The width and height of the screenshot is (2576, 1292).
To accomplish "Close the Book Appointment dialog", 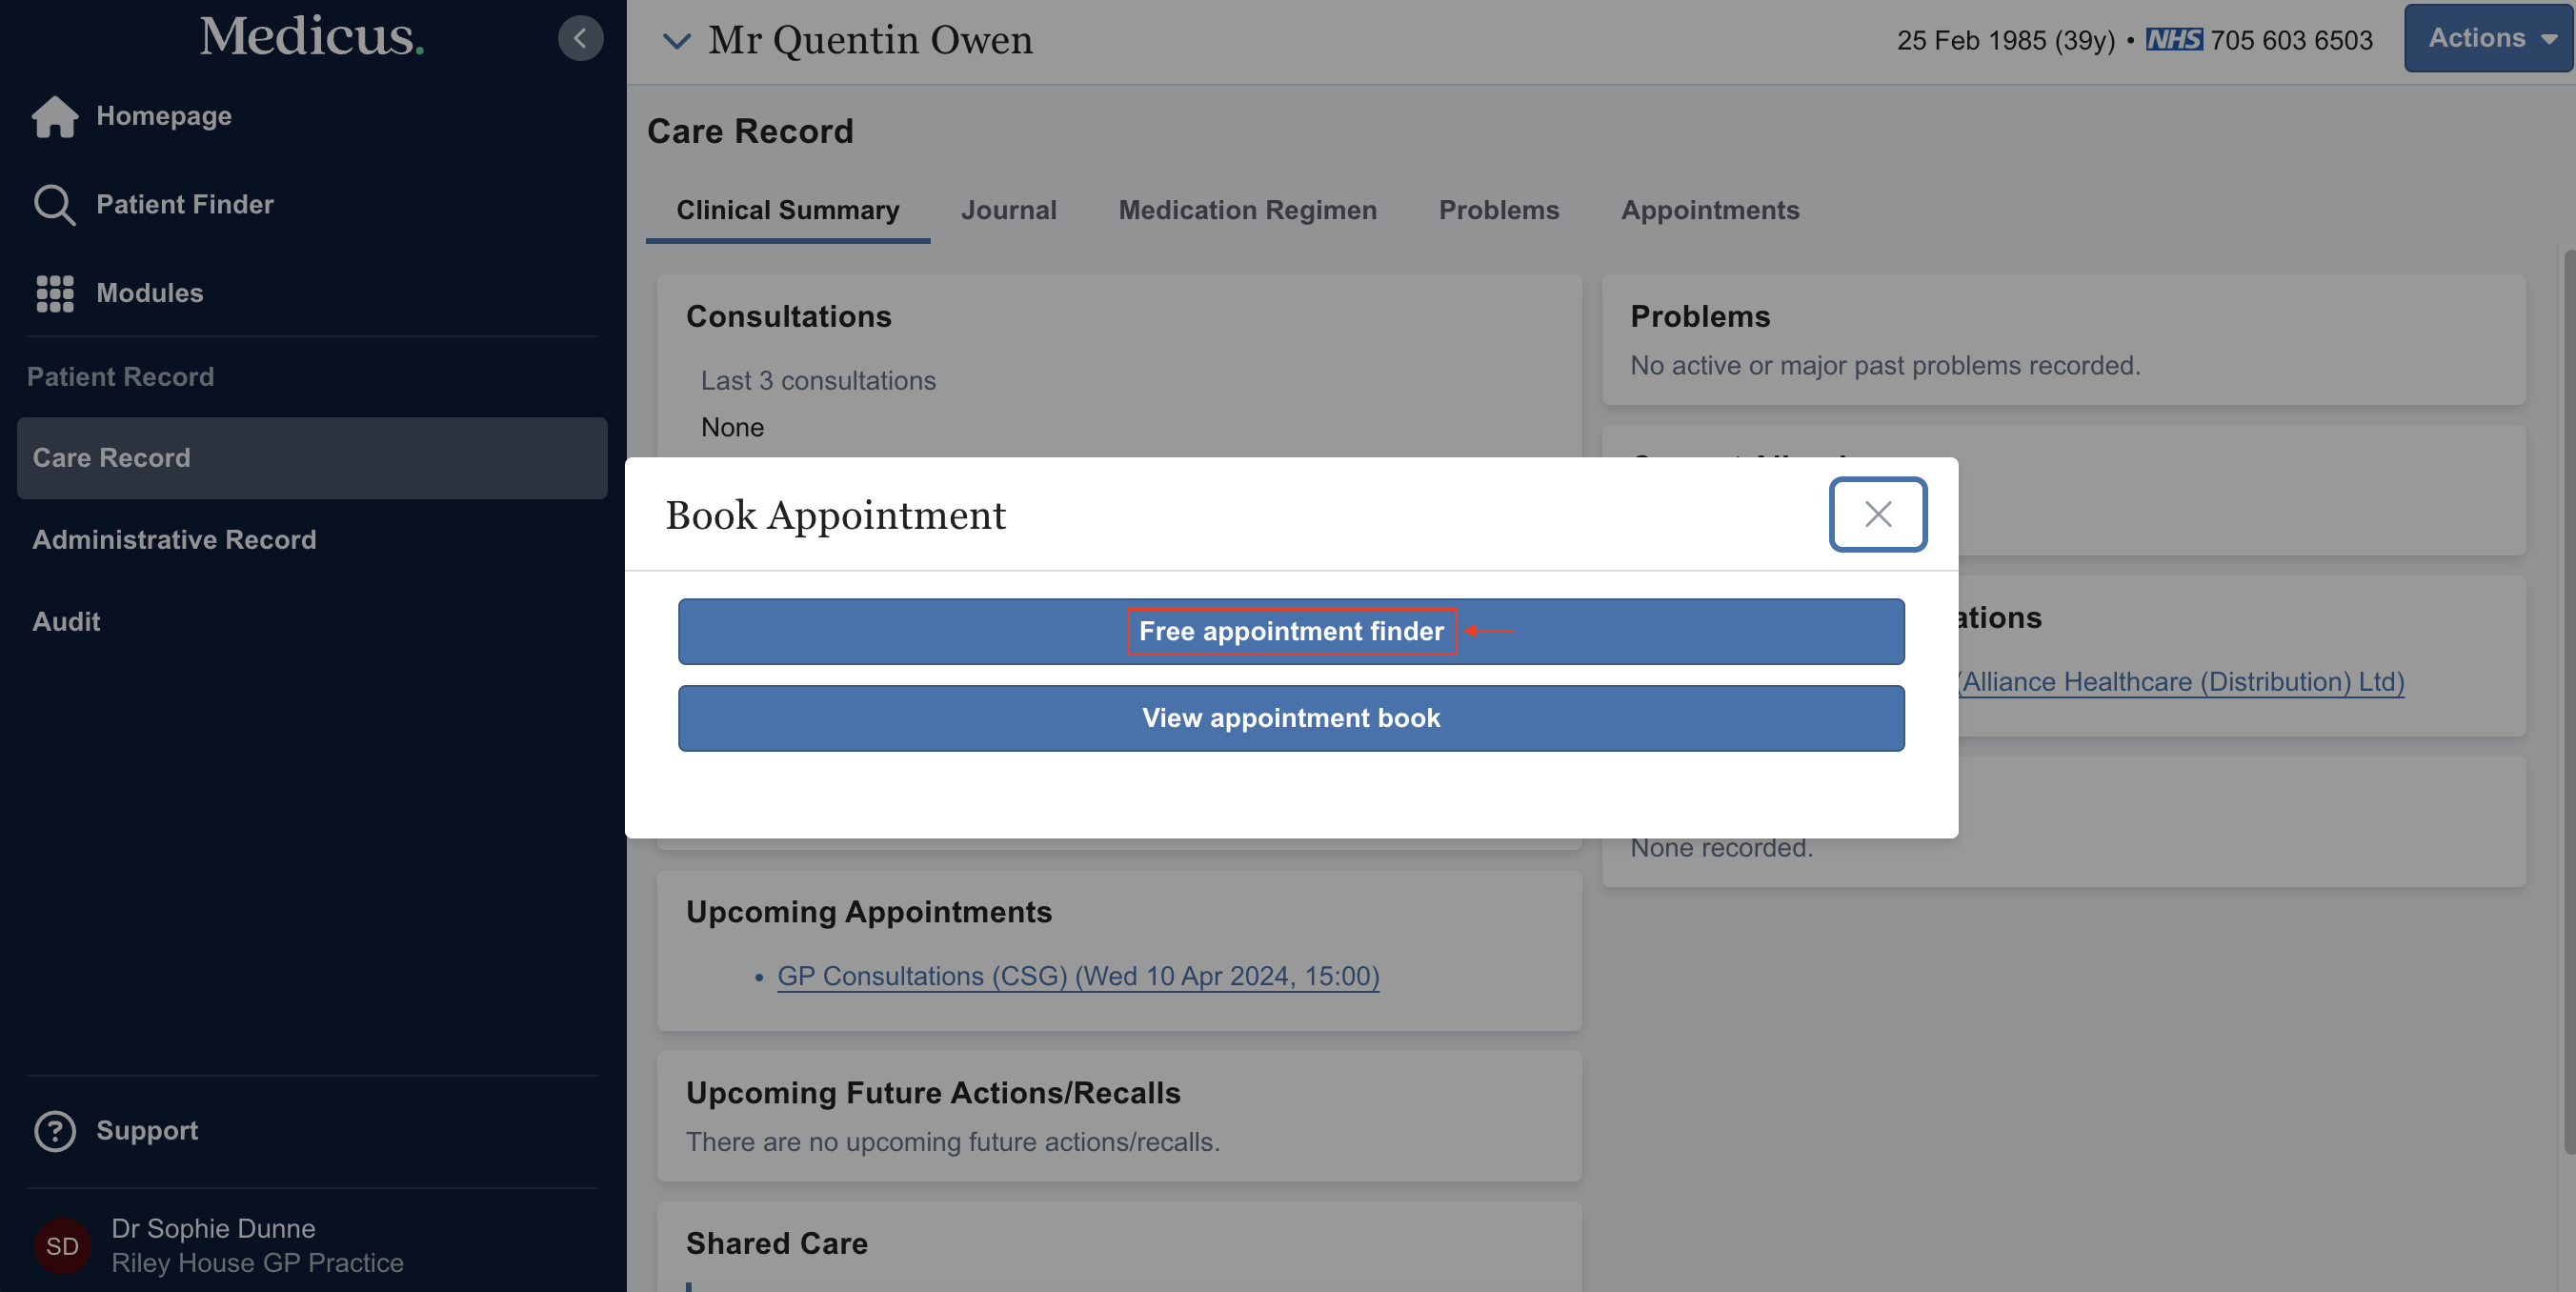I will 1877,514.
